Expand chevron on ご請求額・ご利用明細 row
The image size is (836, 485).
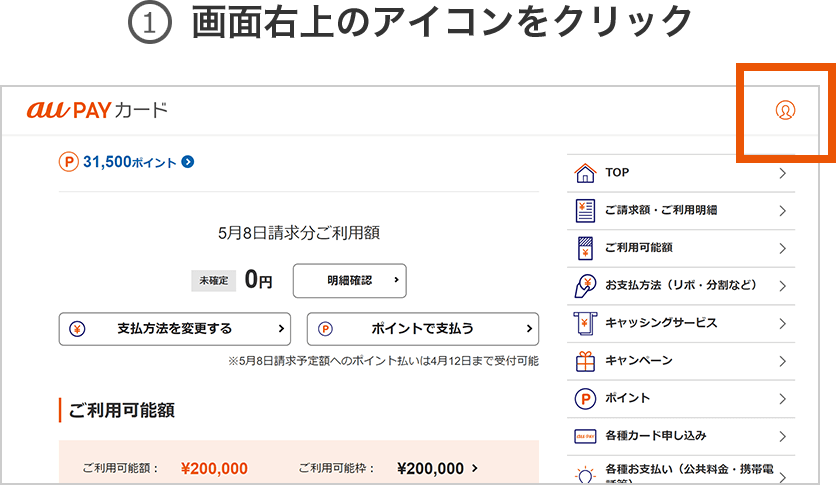(x=782, y=211)
